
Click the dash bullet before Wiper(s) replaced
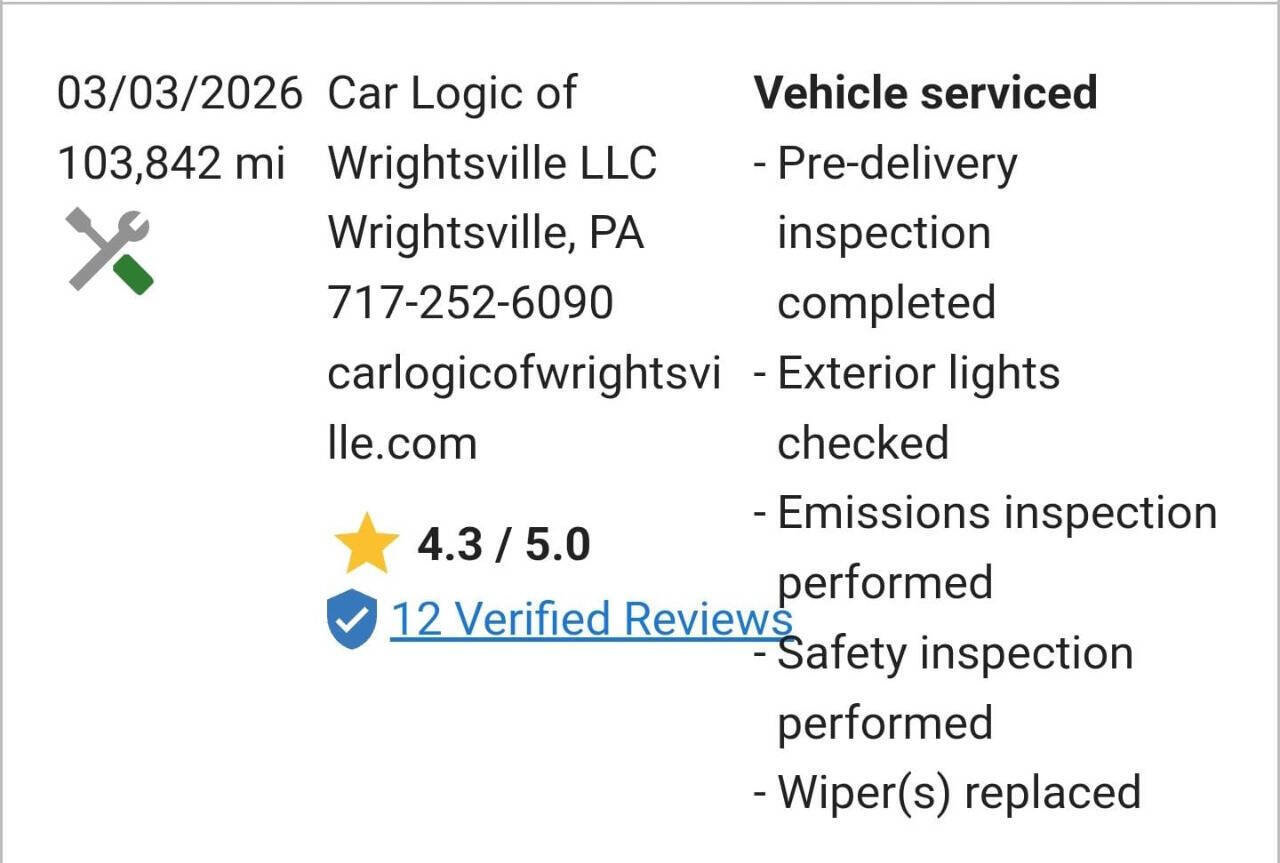coord(761,793)
